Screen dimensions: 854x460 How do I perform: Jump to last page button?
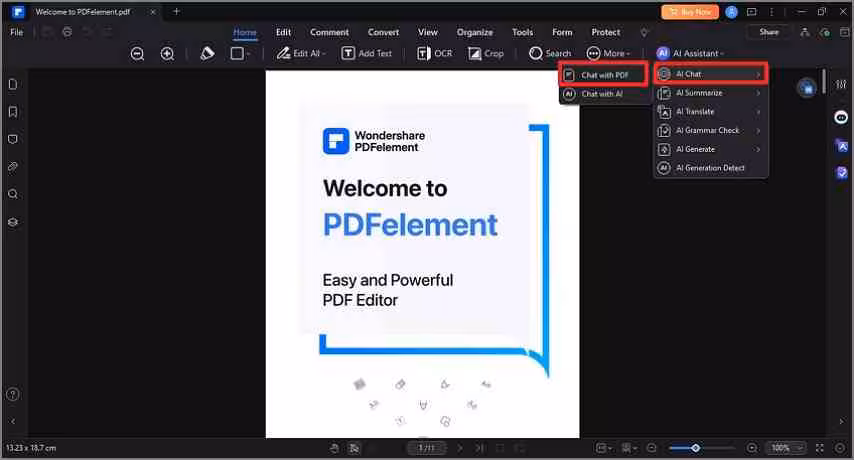coord(480,448)
